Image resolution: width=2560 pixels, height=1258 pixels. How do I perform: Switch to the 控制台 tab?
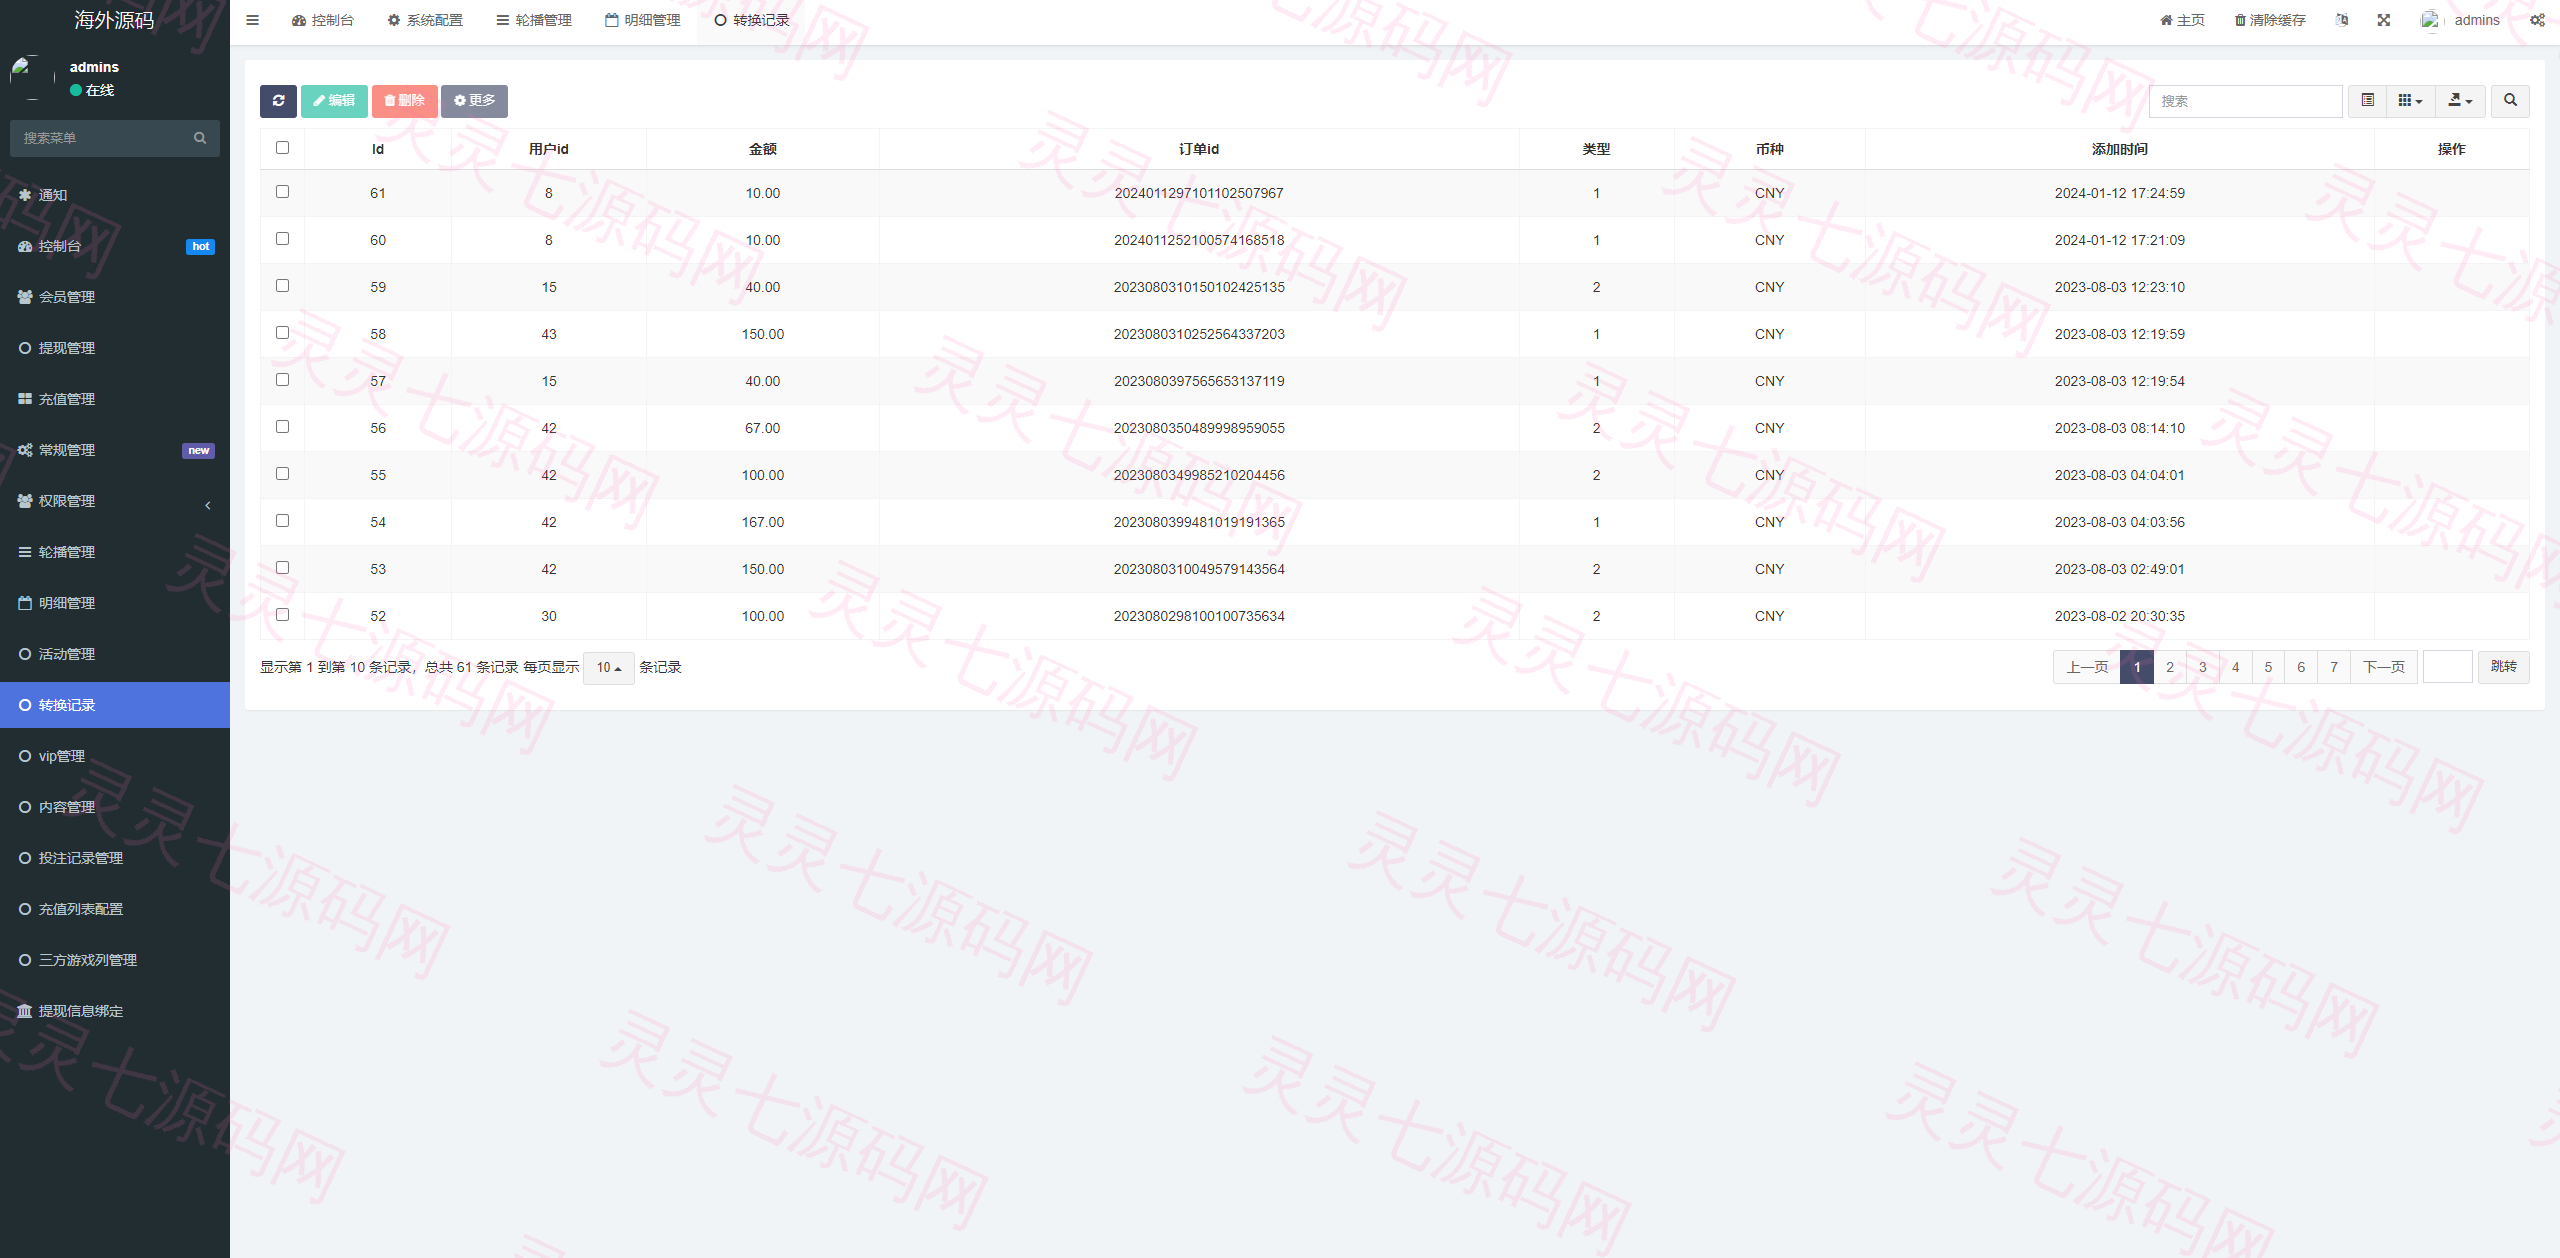coord(323,20)
